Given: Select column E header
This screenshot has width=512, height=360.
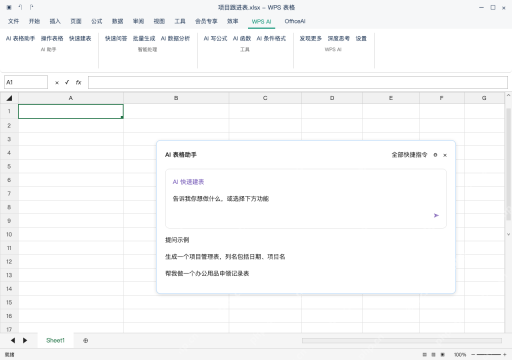Looking at the screenshot, I should click(x=391, y=98).
